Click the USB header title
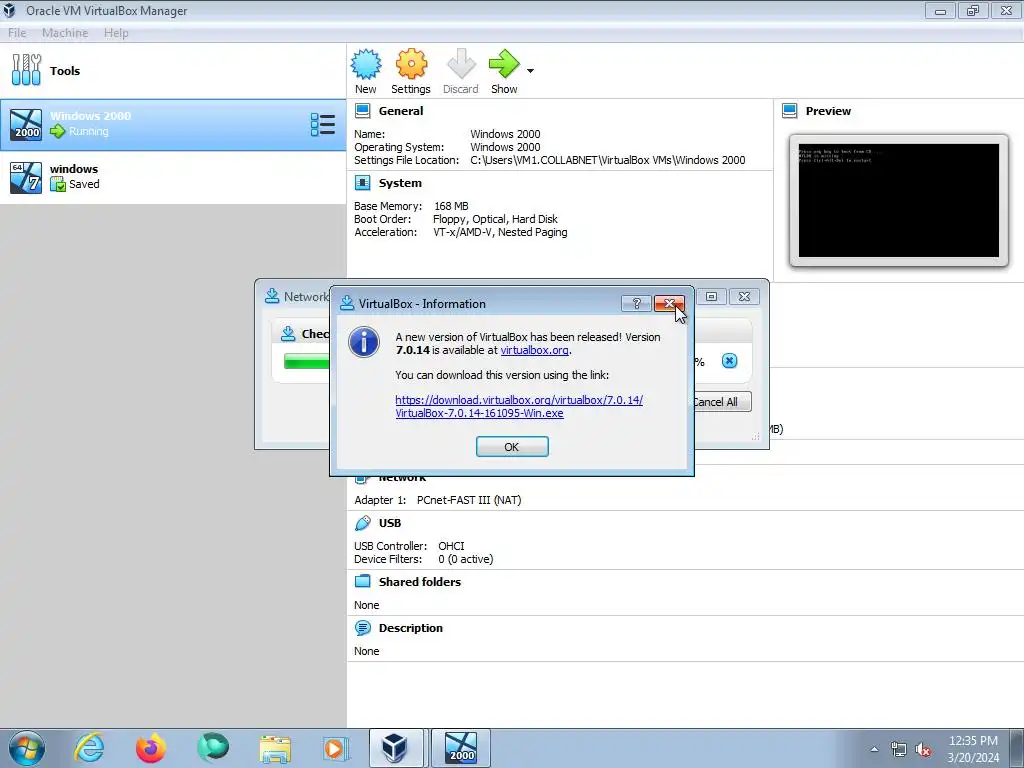Viewport: 1024px width, 768px height. 390,523
